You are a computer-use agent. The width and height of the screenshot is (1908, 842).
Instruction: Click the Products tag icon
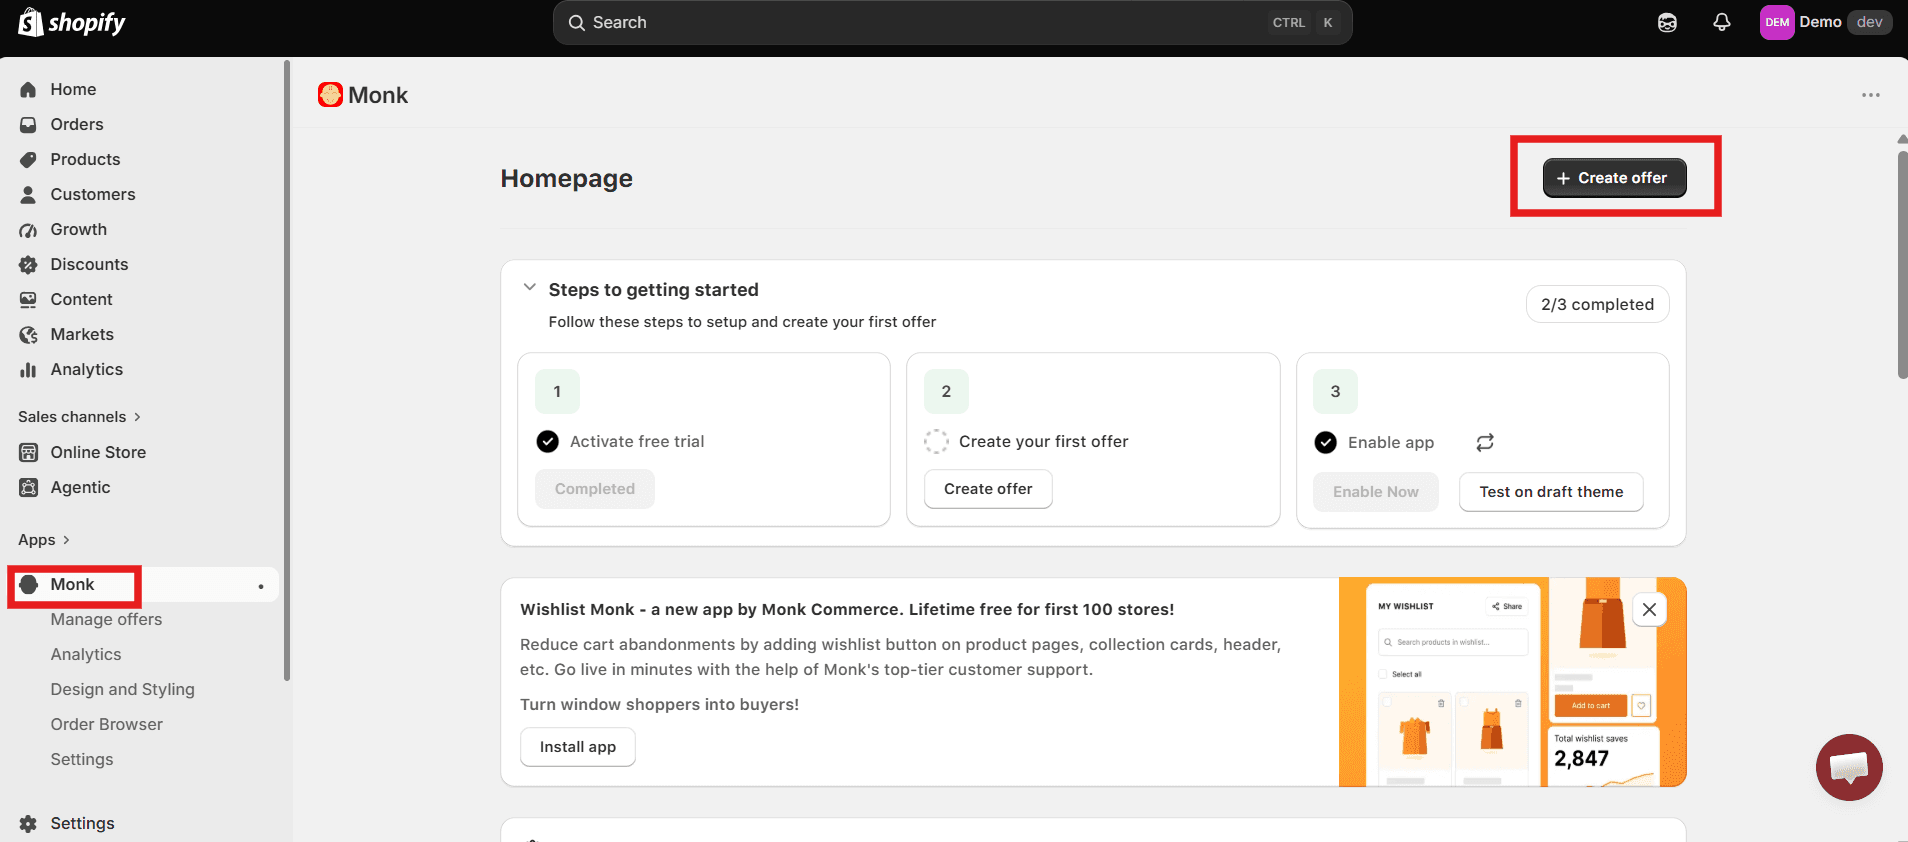point(28,159)
